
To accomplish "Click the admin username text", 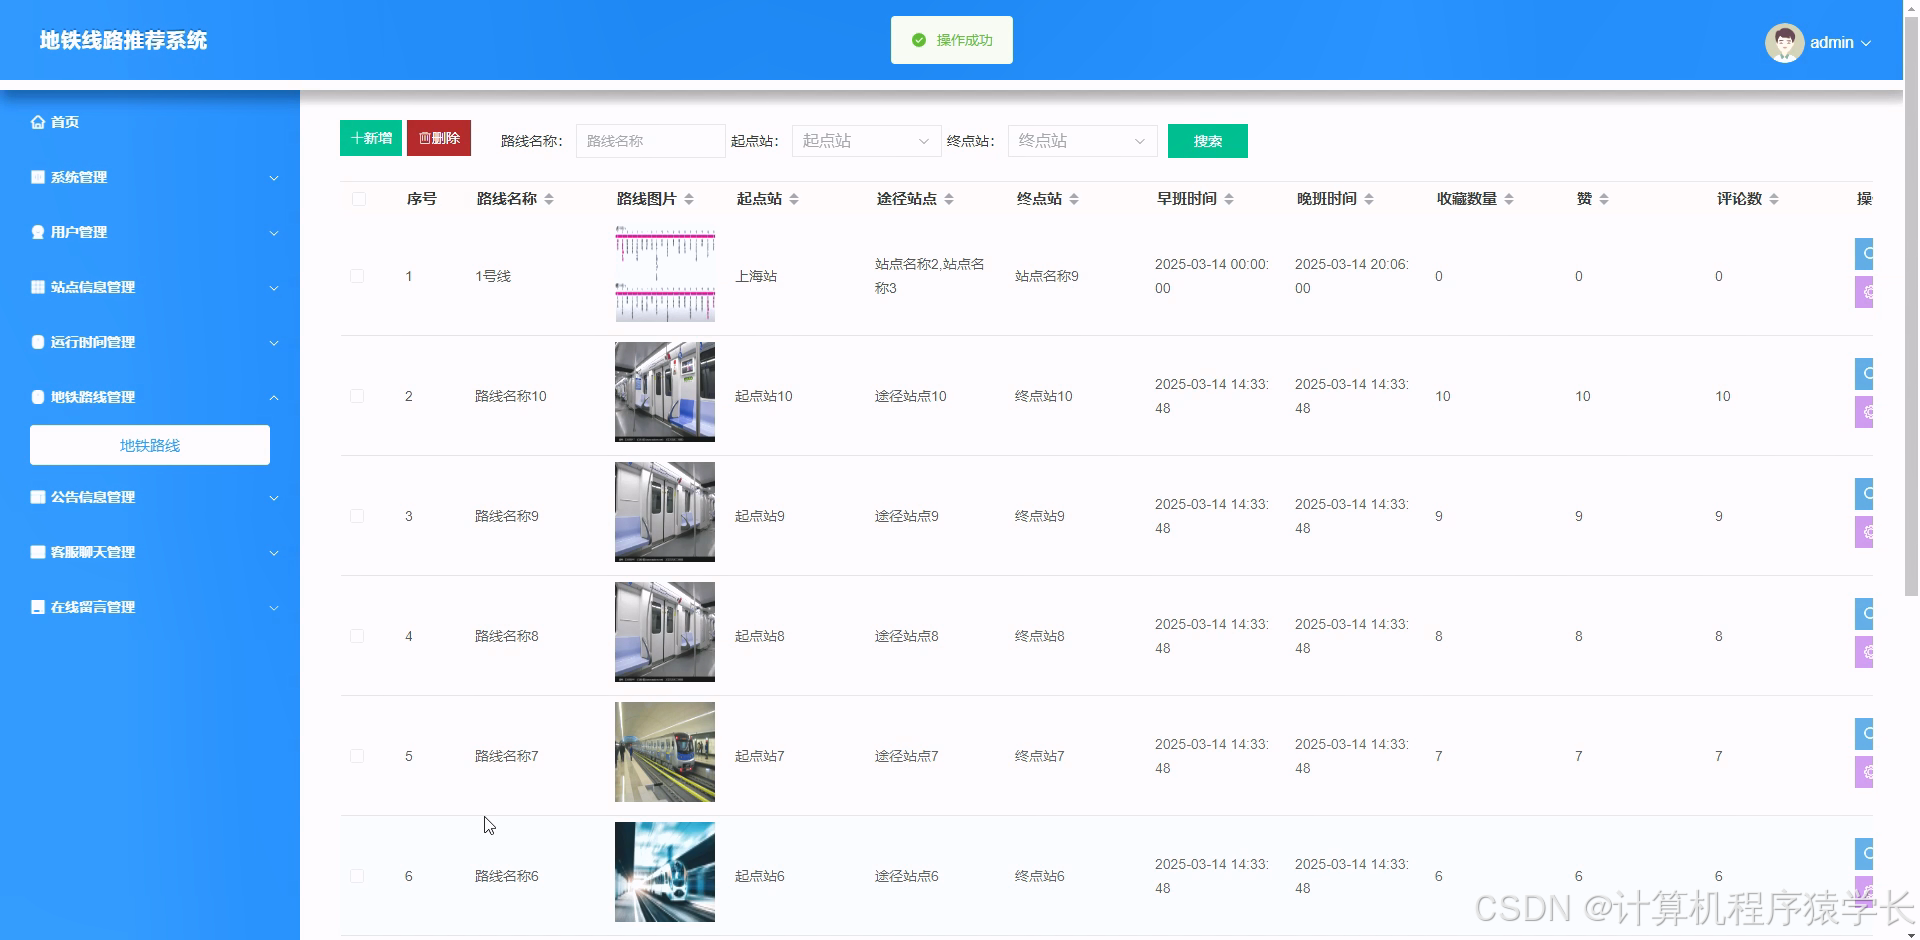I will (x=1832, y=42).
